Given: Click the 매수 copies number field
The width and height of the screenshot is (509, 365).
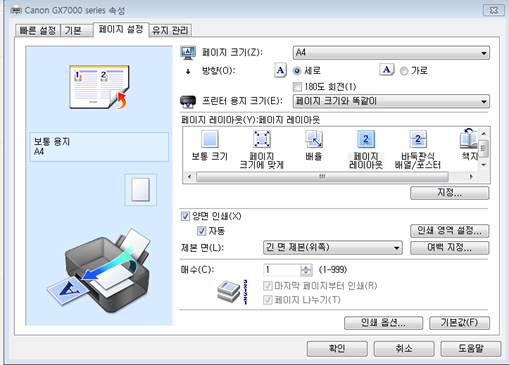Looking at the screenshot, I should click(282, 270).
